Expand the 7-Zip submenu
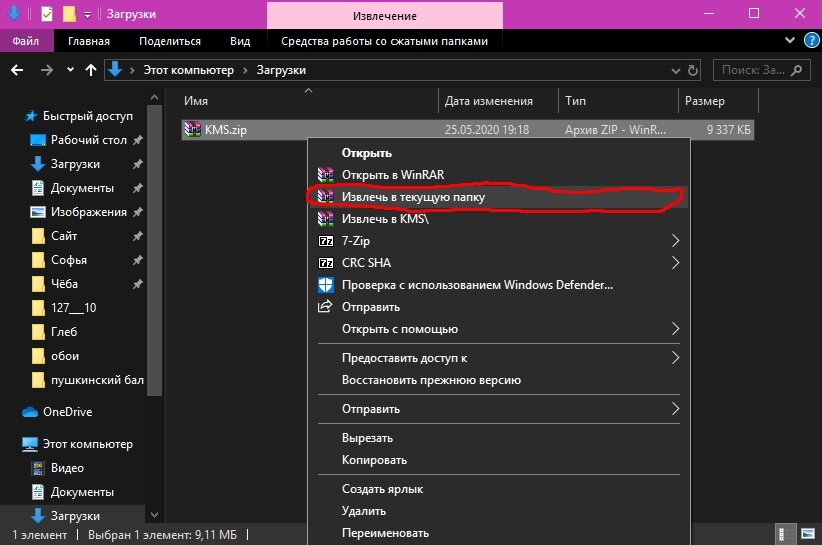This screenshot has height=545, width=822. point(499,241)
